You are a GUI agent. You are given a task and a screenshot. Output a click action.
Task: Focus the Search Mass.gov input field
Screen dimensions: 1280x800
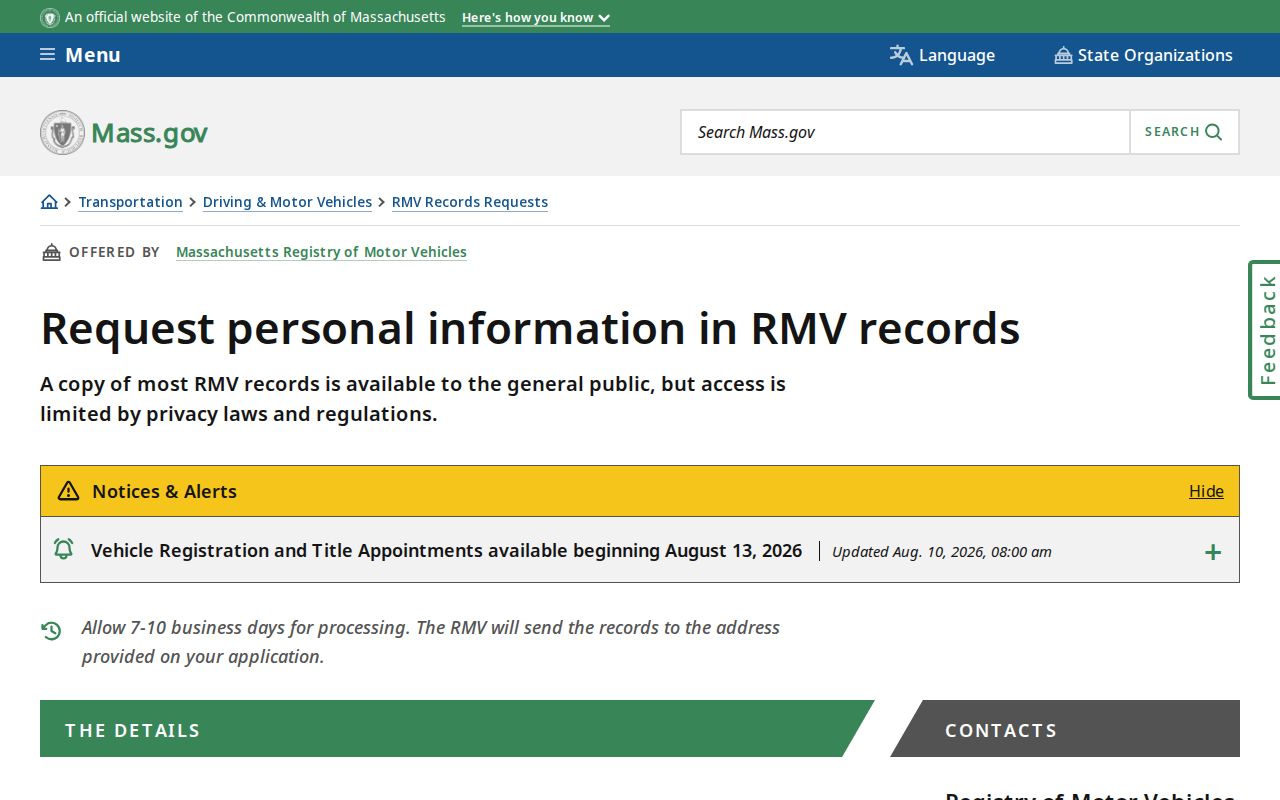point(906,132)
